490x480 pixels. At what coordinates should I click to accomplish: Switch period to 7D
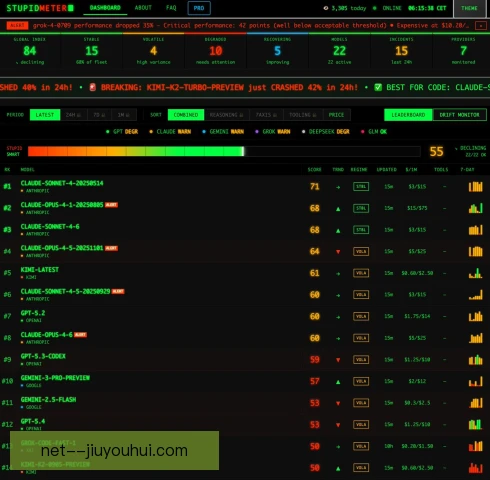click(99, 115)
